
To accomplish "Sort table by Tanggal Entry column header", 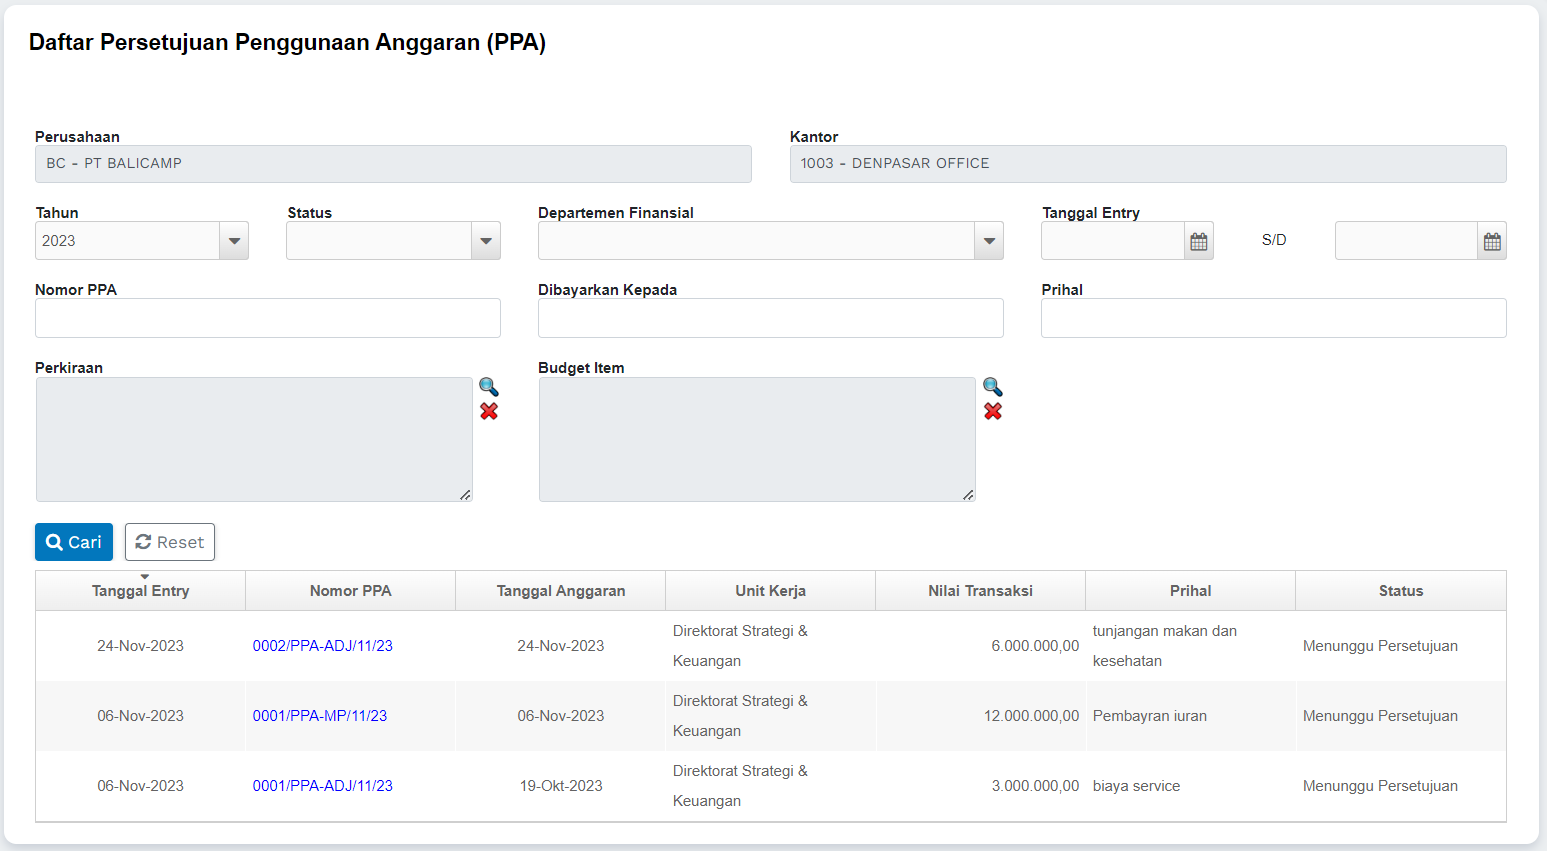I will pos(140,591).
